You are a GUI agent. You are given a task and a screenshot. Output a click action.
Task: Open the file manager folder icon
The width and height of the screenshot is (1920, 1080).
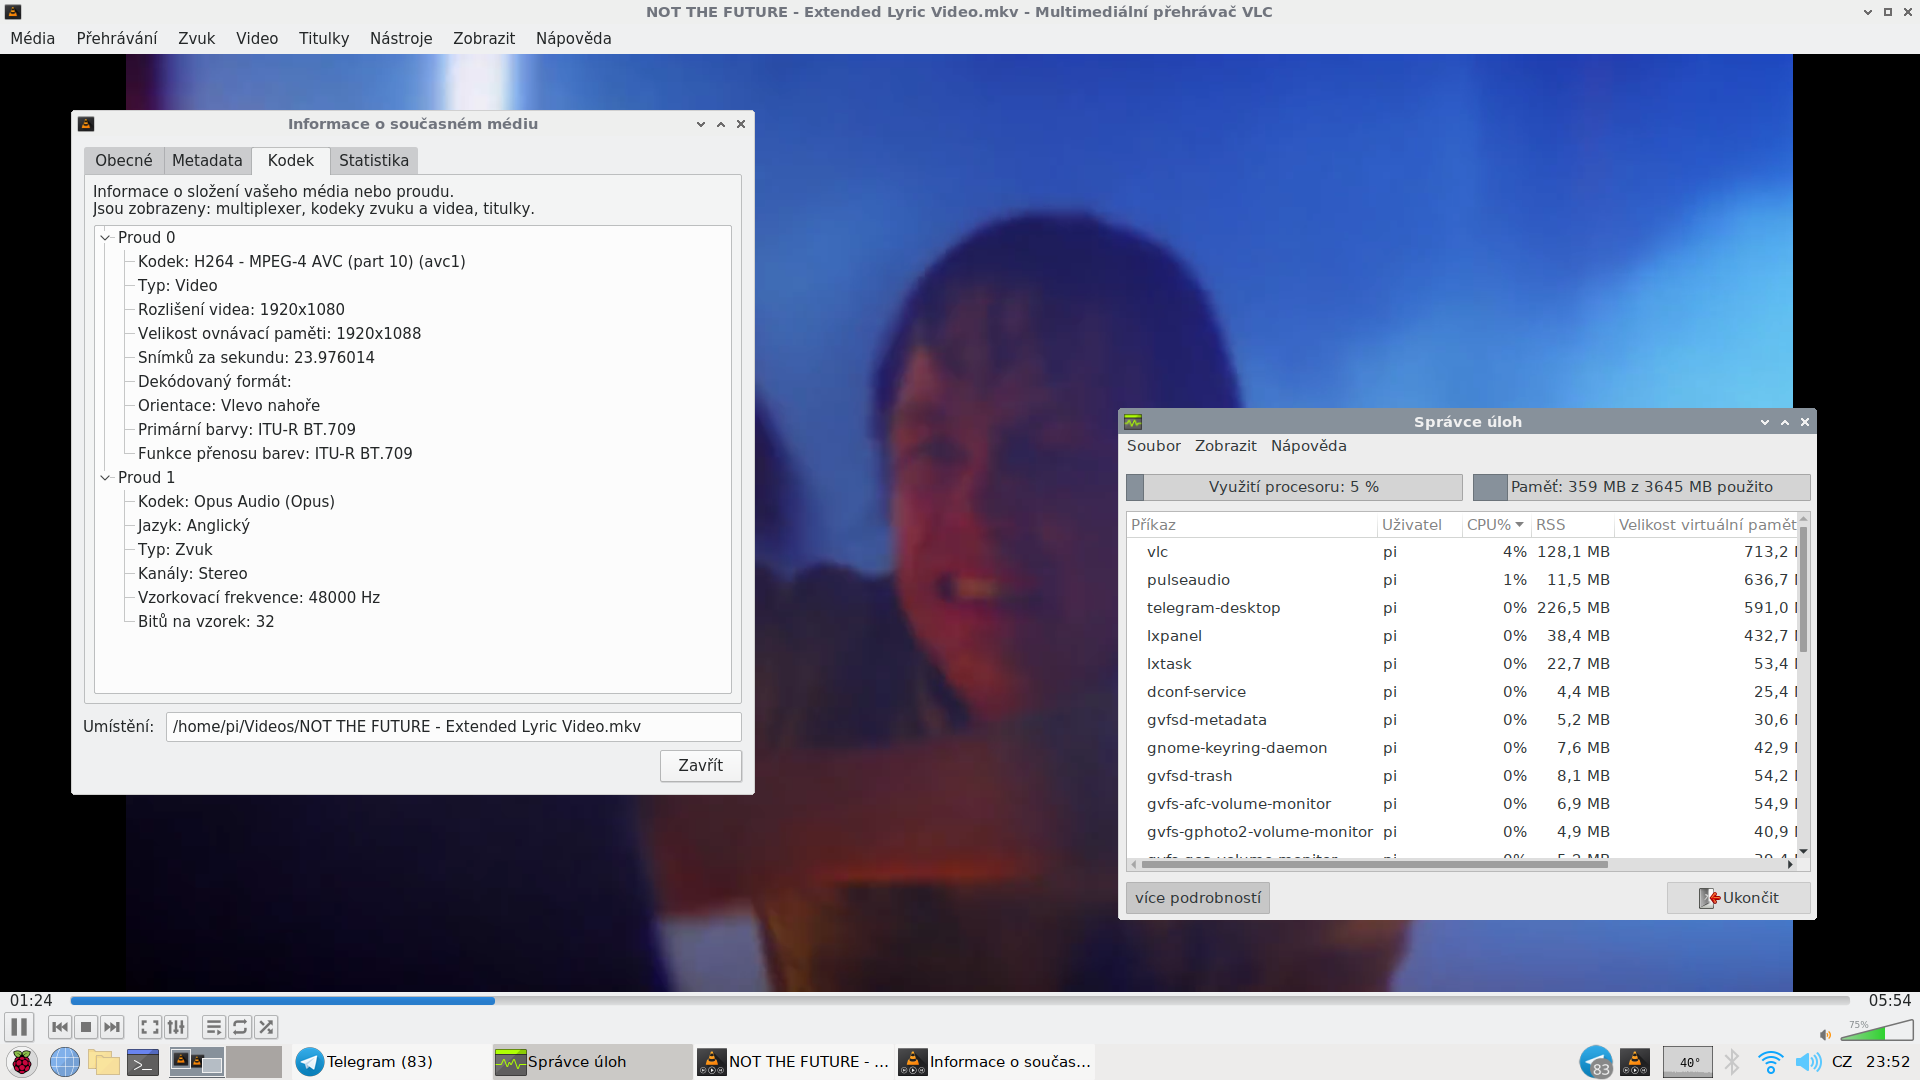tap(103, 1062)
